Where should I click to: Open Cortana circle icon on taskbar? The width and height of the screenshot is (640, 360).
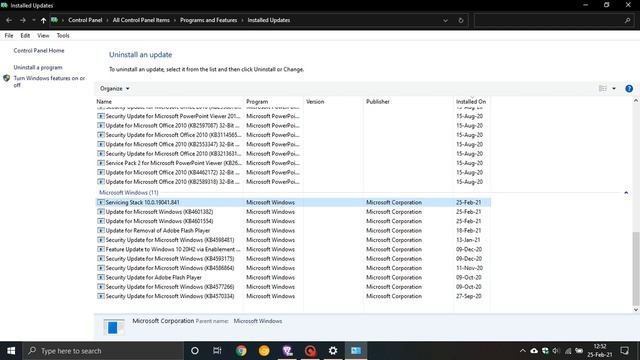(195, 351)
